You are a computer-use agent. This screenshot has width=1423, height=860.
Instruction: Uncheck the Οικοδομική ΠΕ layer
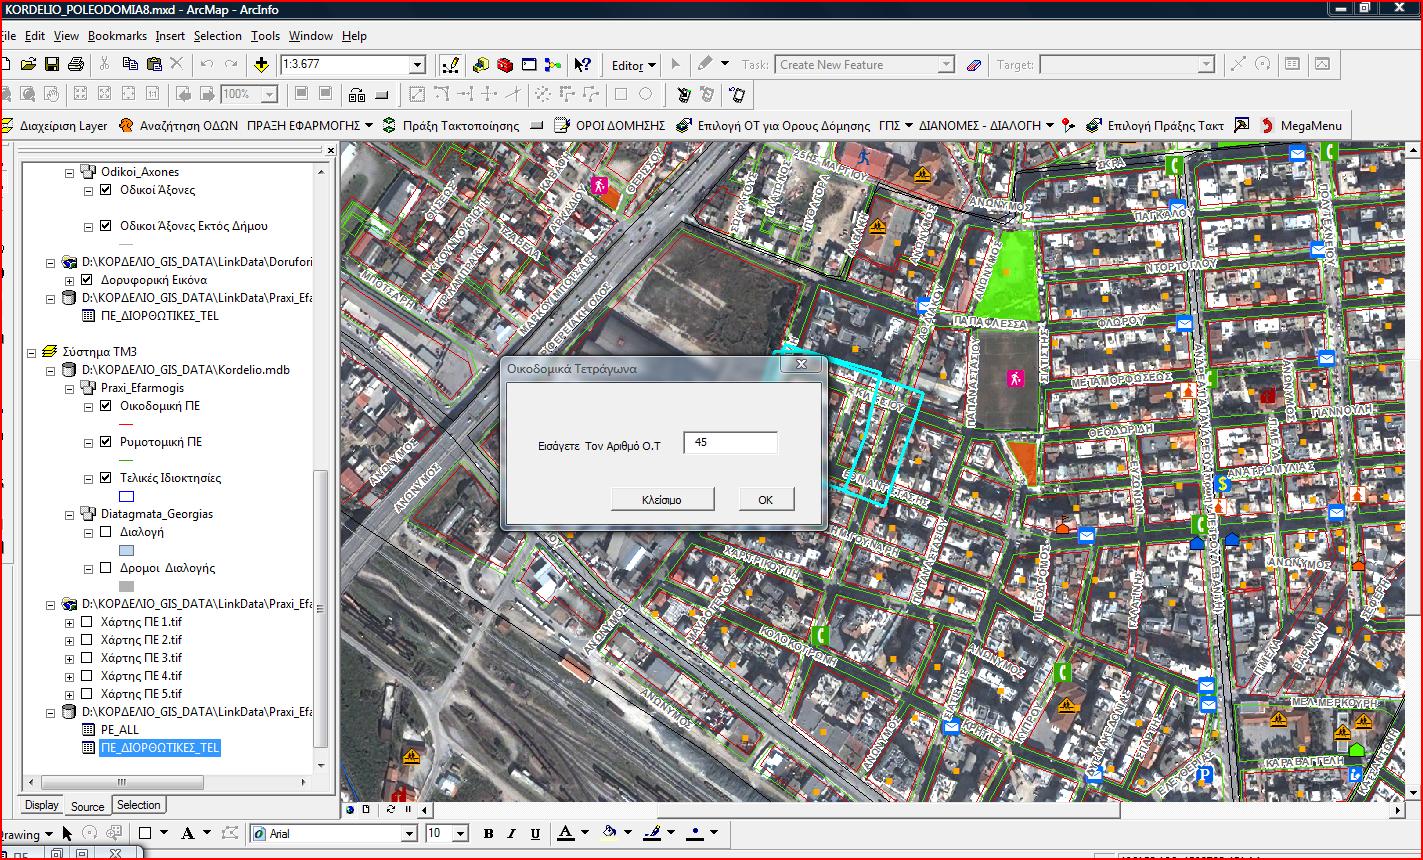tap(105, 406)
